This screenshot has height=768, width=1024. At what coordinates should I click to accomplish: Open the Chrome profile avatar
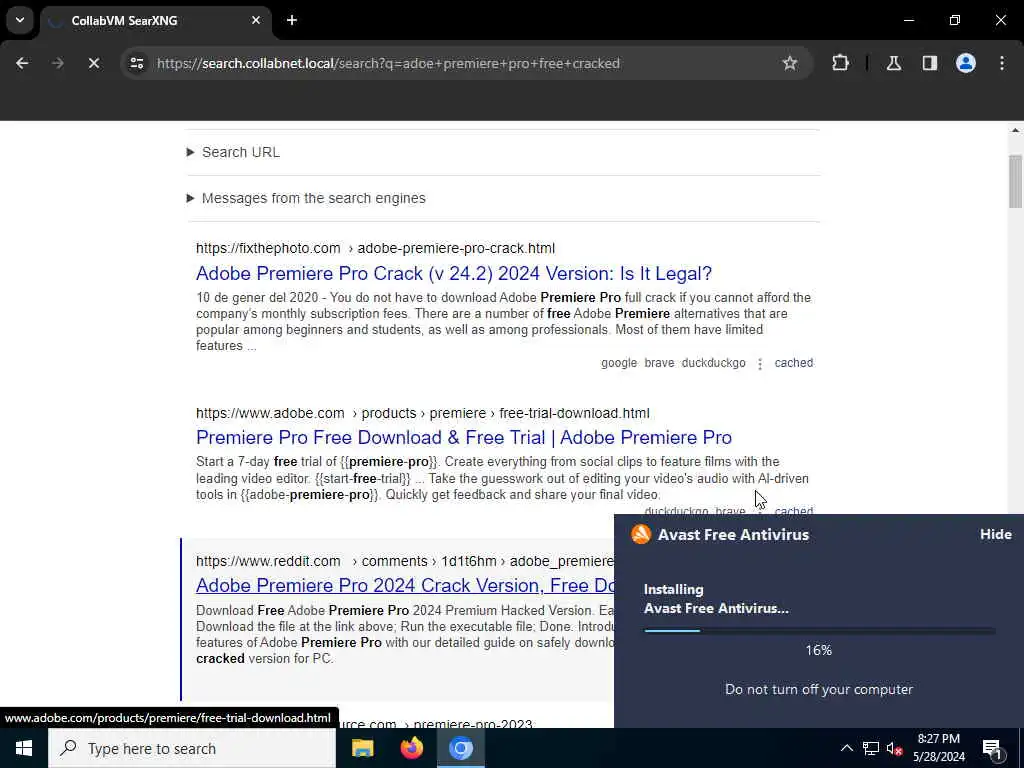point(965,63)
